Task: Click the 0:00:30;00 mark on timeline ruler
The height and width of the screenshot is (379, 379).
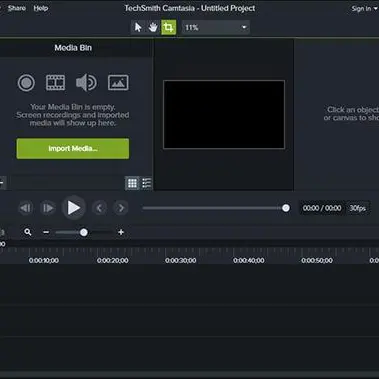Action: coord(181,261)
